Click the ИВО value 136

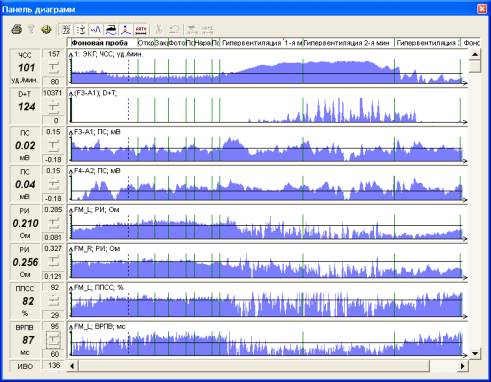54,365
